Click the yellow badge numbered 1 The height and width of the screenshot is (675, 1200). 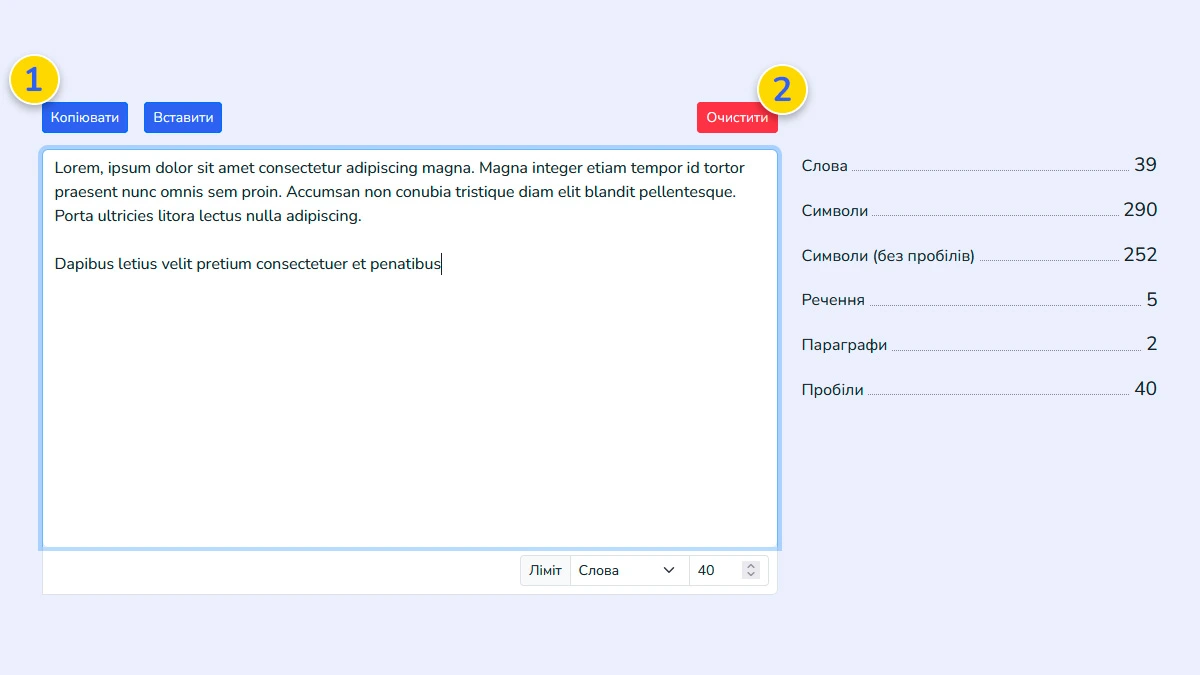34,79
